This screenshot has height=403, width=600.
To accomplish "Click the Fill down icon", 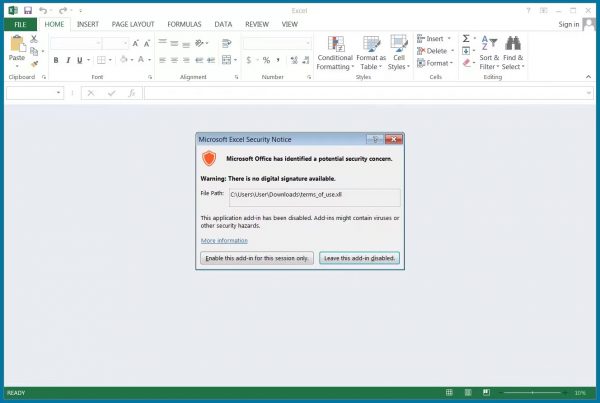I will (x=466, y=51).
